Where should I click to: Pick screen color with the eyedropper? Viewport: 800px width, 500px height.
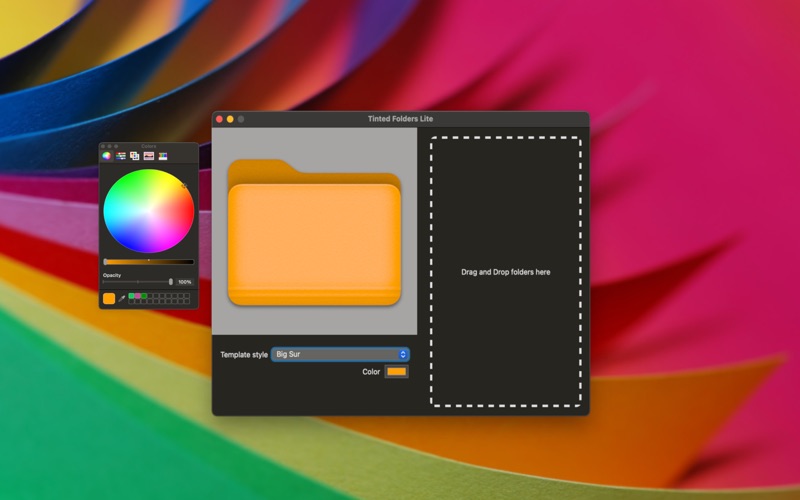[121, 298]
